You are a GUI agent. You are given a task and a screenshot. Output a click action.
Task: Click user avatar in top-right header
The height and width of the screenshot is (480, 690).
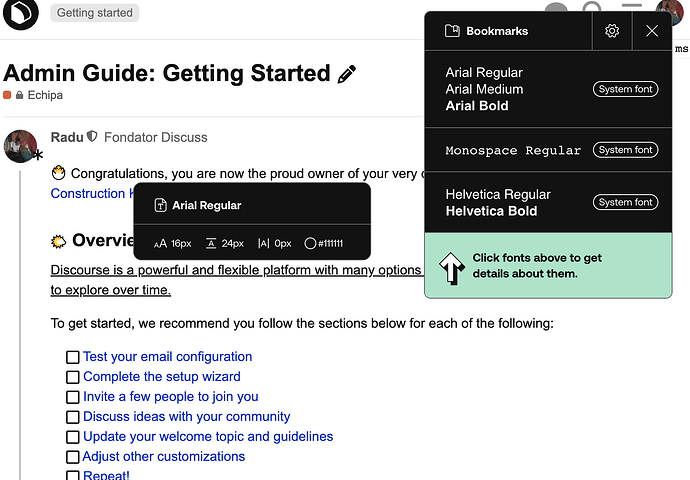(670, 11)
